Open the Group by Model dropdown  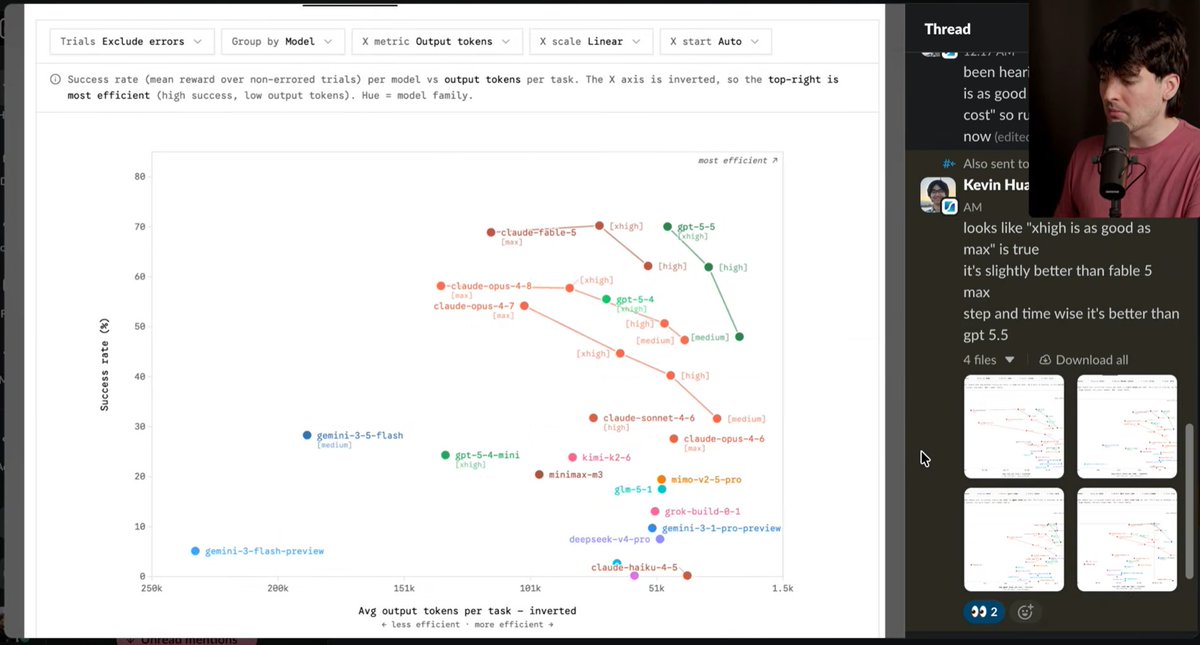click(283, 42)
